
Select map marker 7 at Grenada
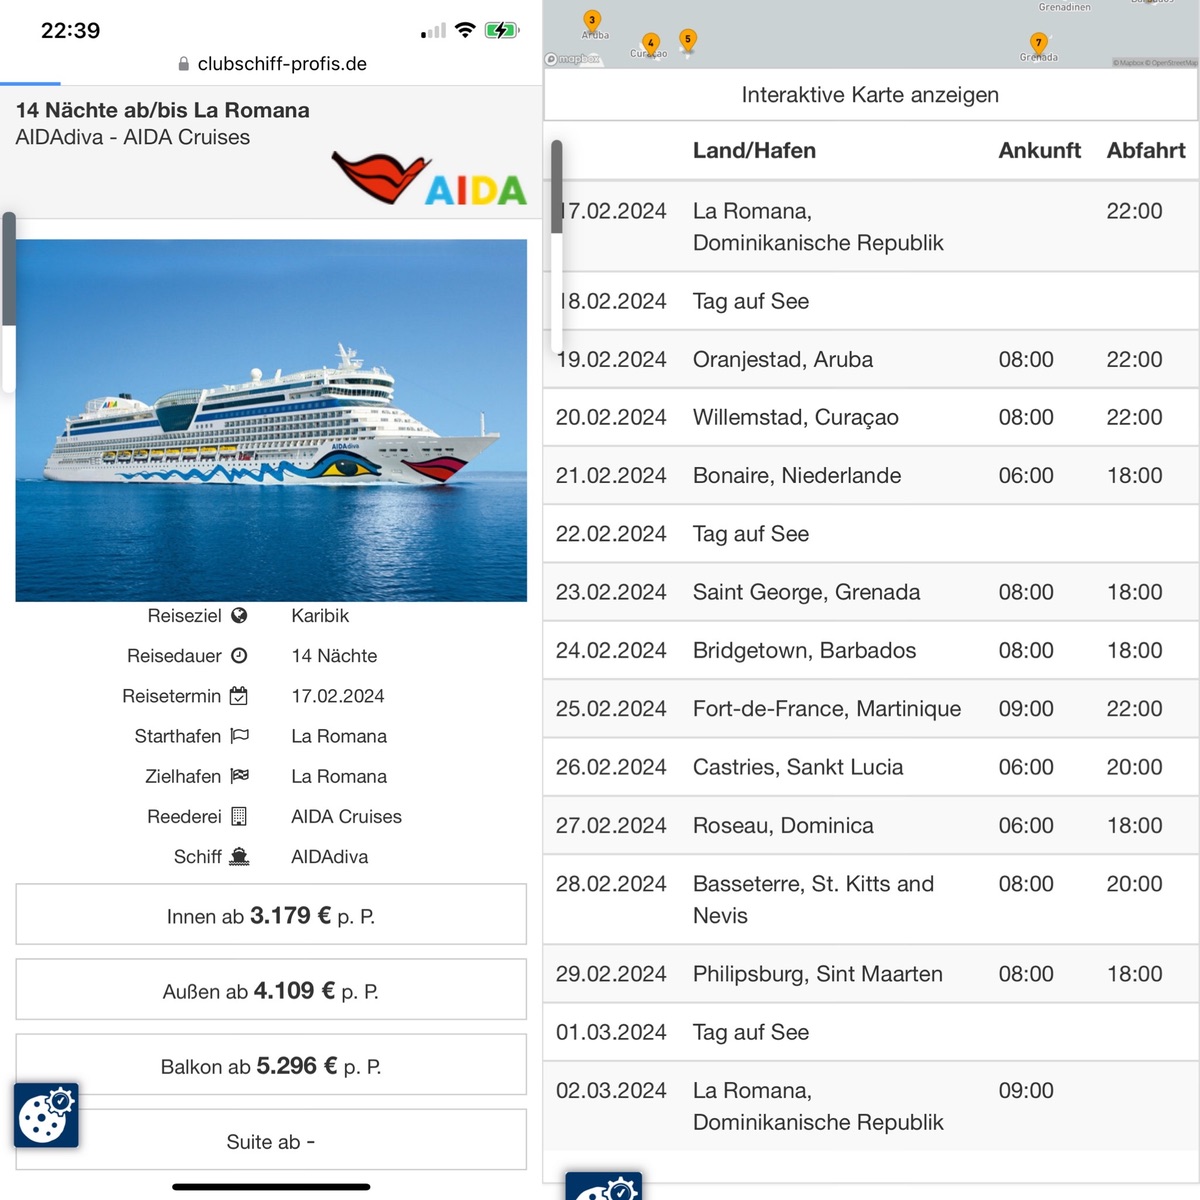(1039, 43)
